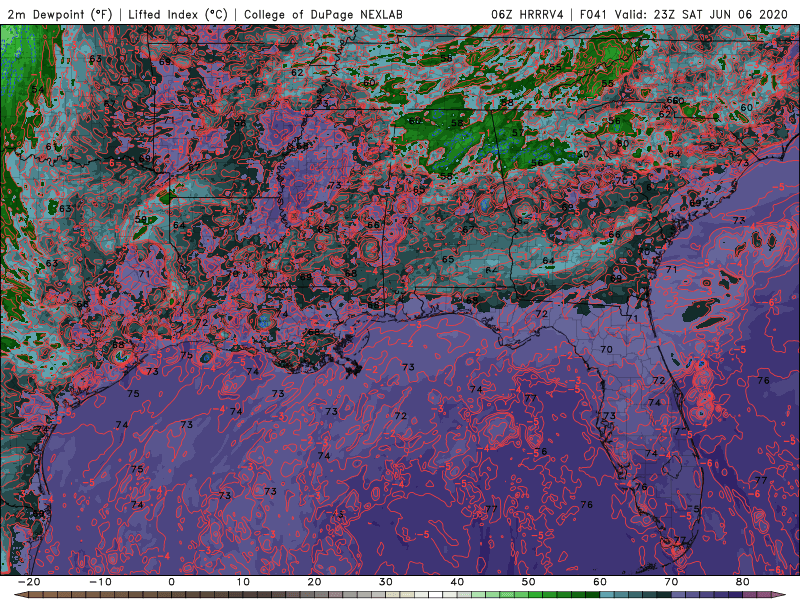800x600 pixels.
Task: Click the 30 label on the color scale
Action: pyautogui.click(x=386, y=582)
